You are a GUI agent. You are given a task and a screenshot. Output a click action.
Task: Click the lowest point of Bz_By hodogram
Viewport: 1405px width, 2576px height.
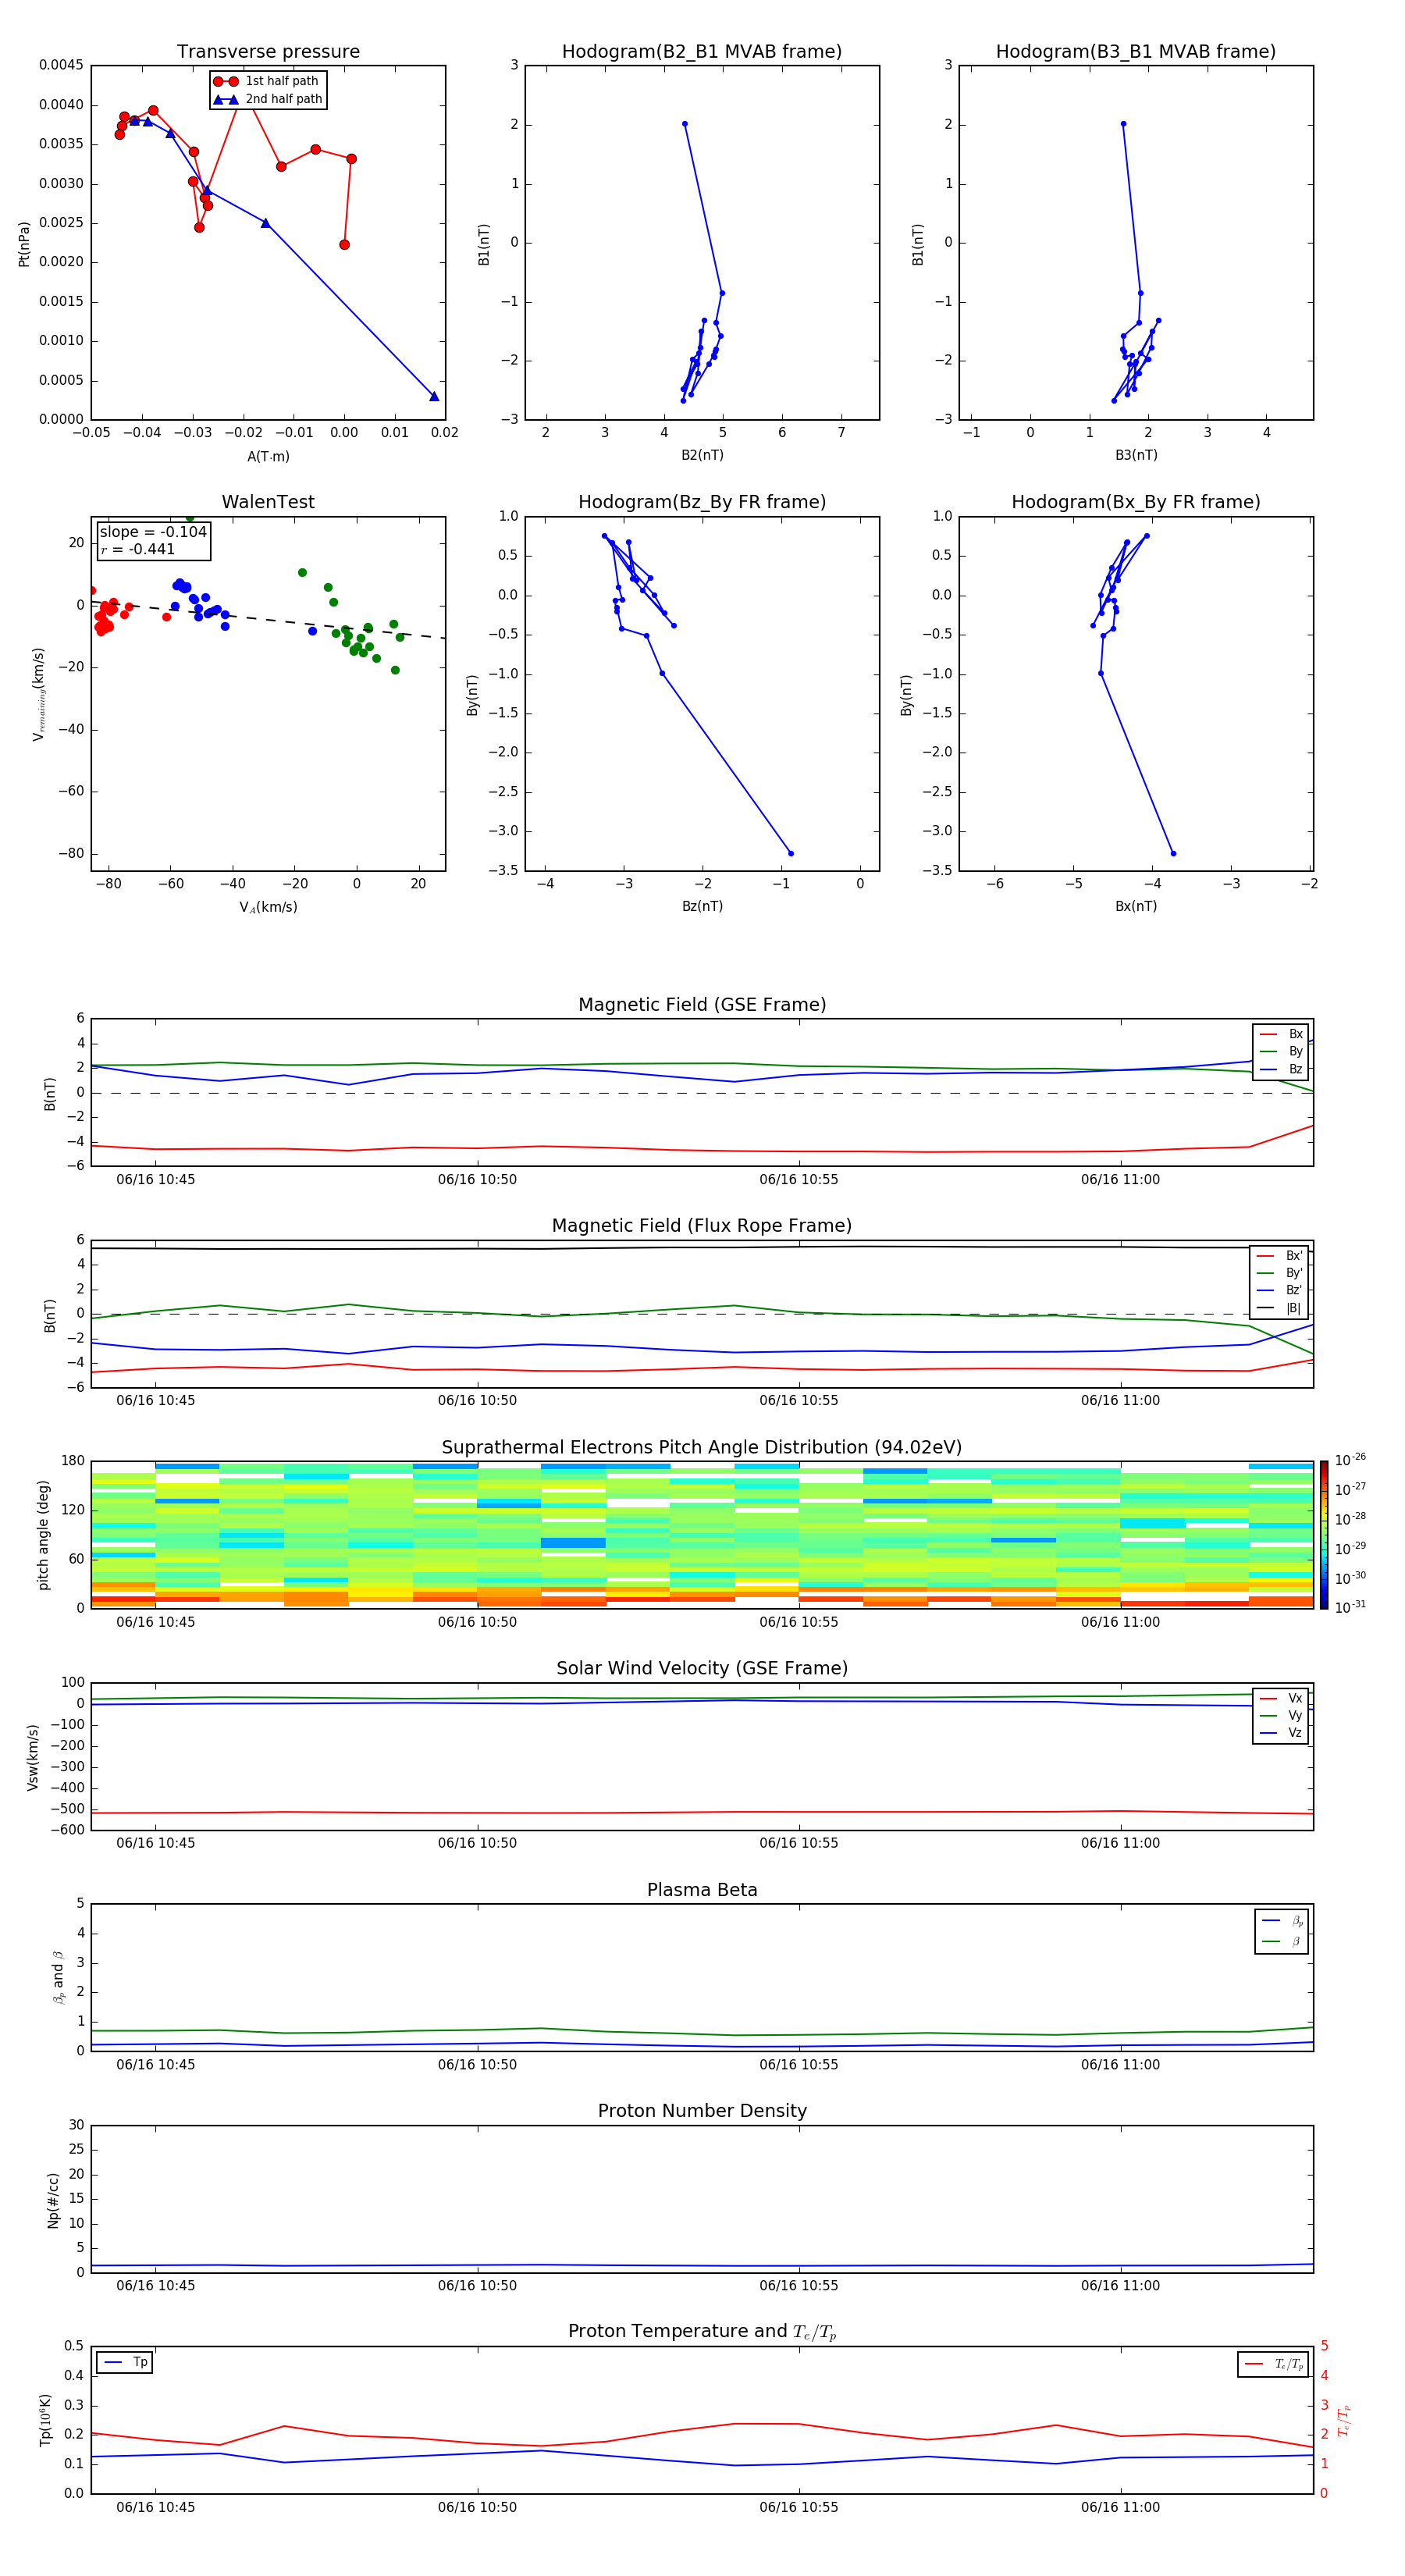pyautogui.click(x=791, y=853)
